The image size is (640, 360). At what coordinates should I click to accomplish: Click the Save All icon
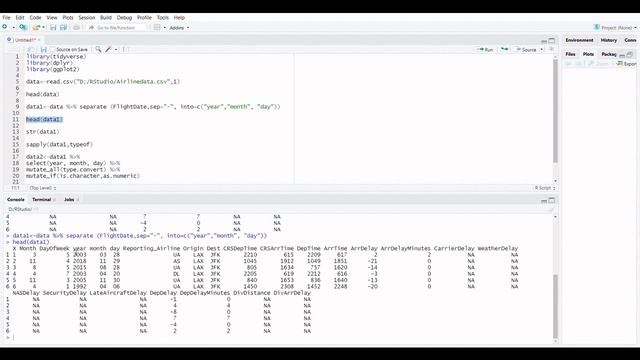[63, 27]
